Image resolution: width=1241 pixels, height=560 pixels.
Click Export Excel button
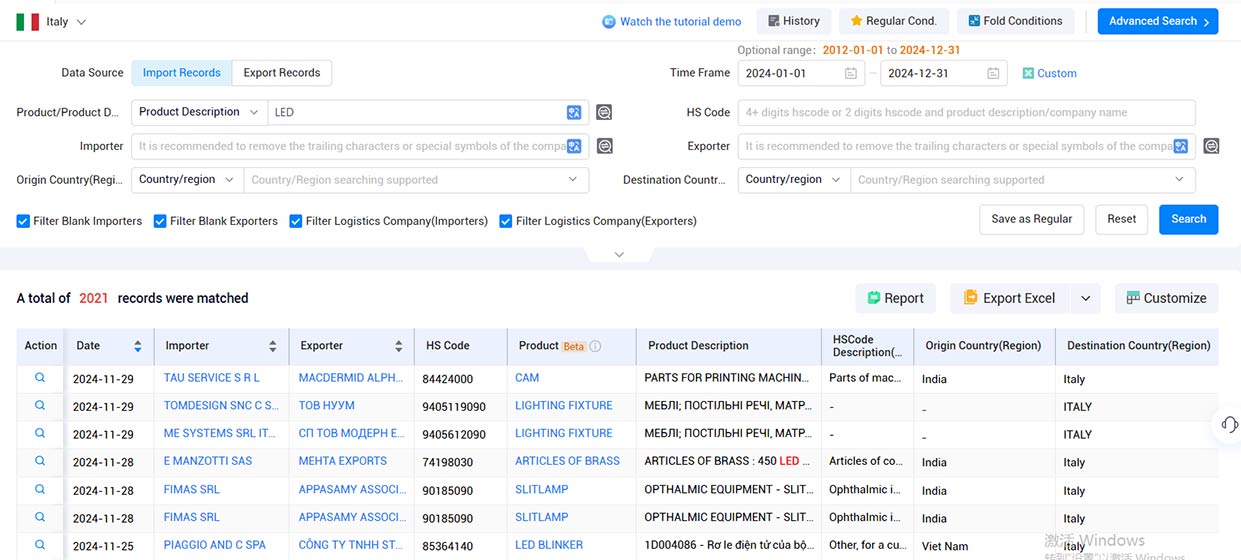click(x=1008, y=298)
